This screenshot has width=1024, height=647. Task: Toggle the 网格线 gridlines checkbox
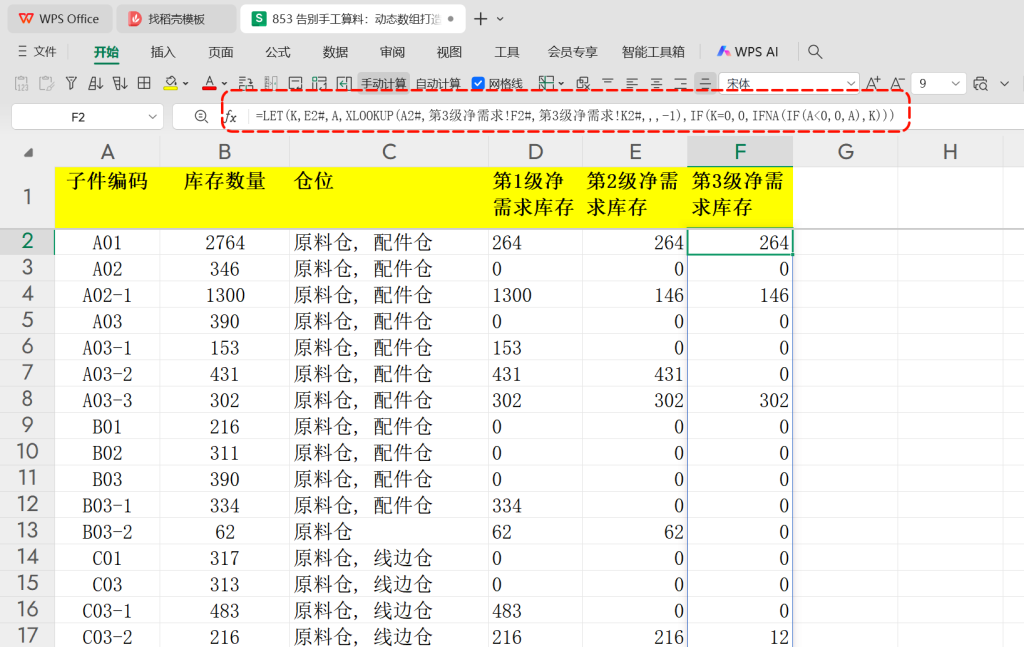(x=478, y=84)
